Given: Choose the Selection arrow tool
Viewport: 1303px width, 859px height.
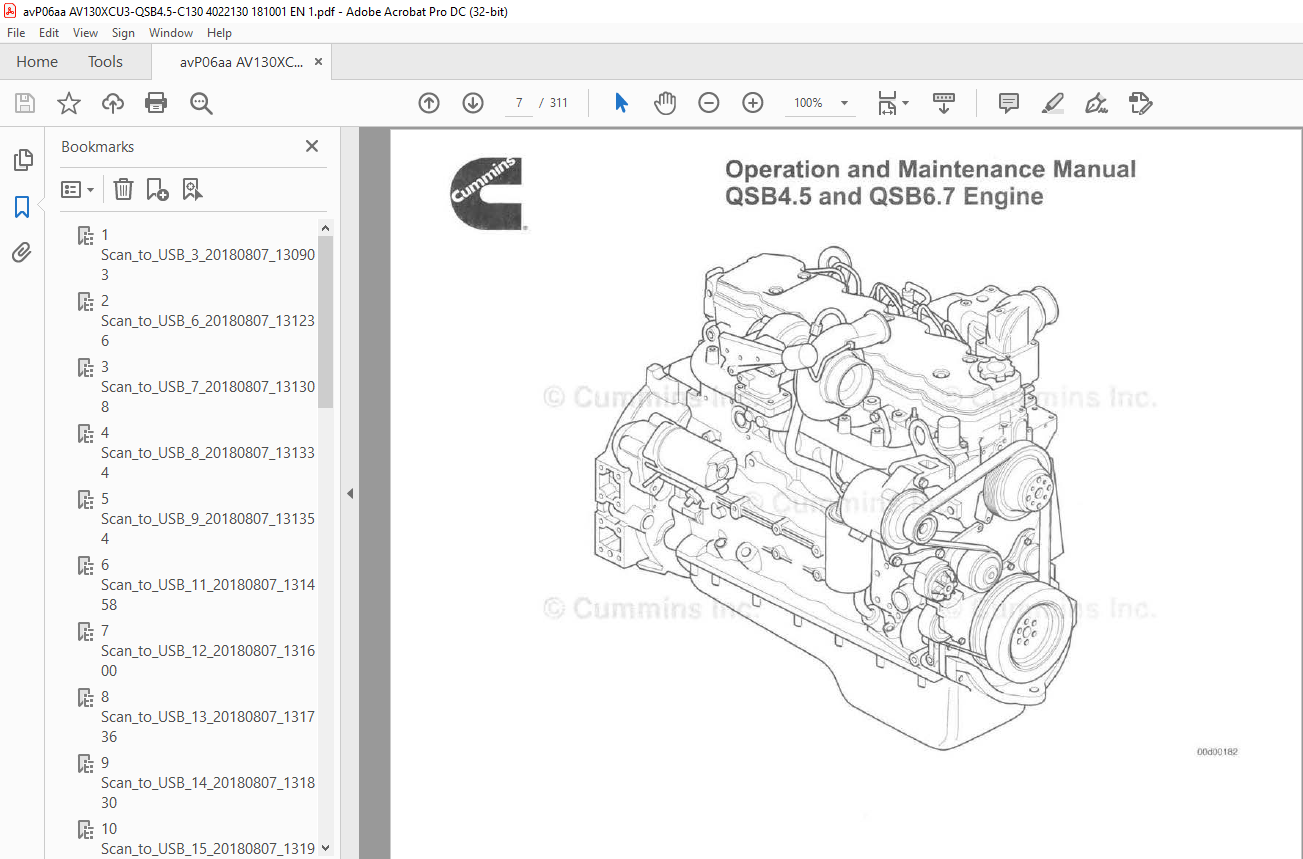Looking at the screenshot, I should (621, 103).
